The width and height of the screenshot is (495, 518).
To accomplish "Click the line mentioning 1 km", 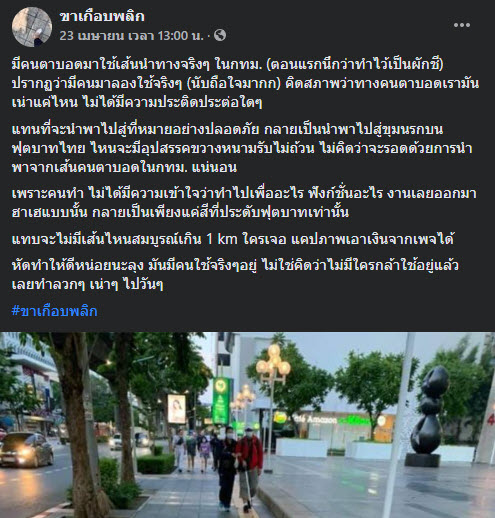I will 233,239.
